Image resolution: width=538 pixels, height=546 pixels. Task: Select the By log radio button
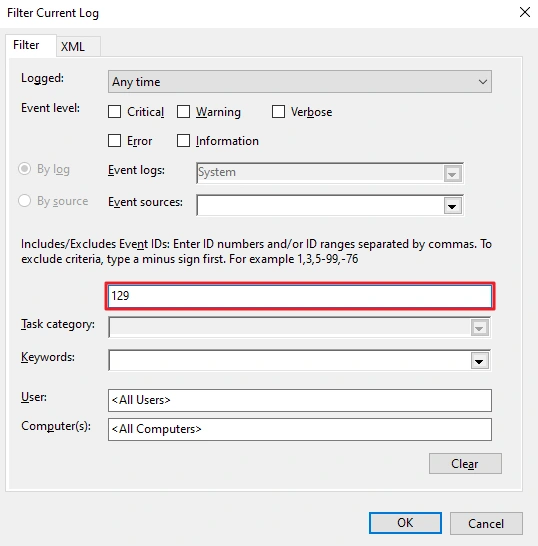pyautogui.click(x=24, y=169)
